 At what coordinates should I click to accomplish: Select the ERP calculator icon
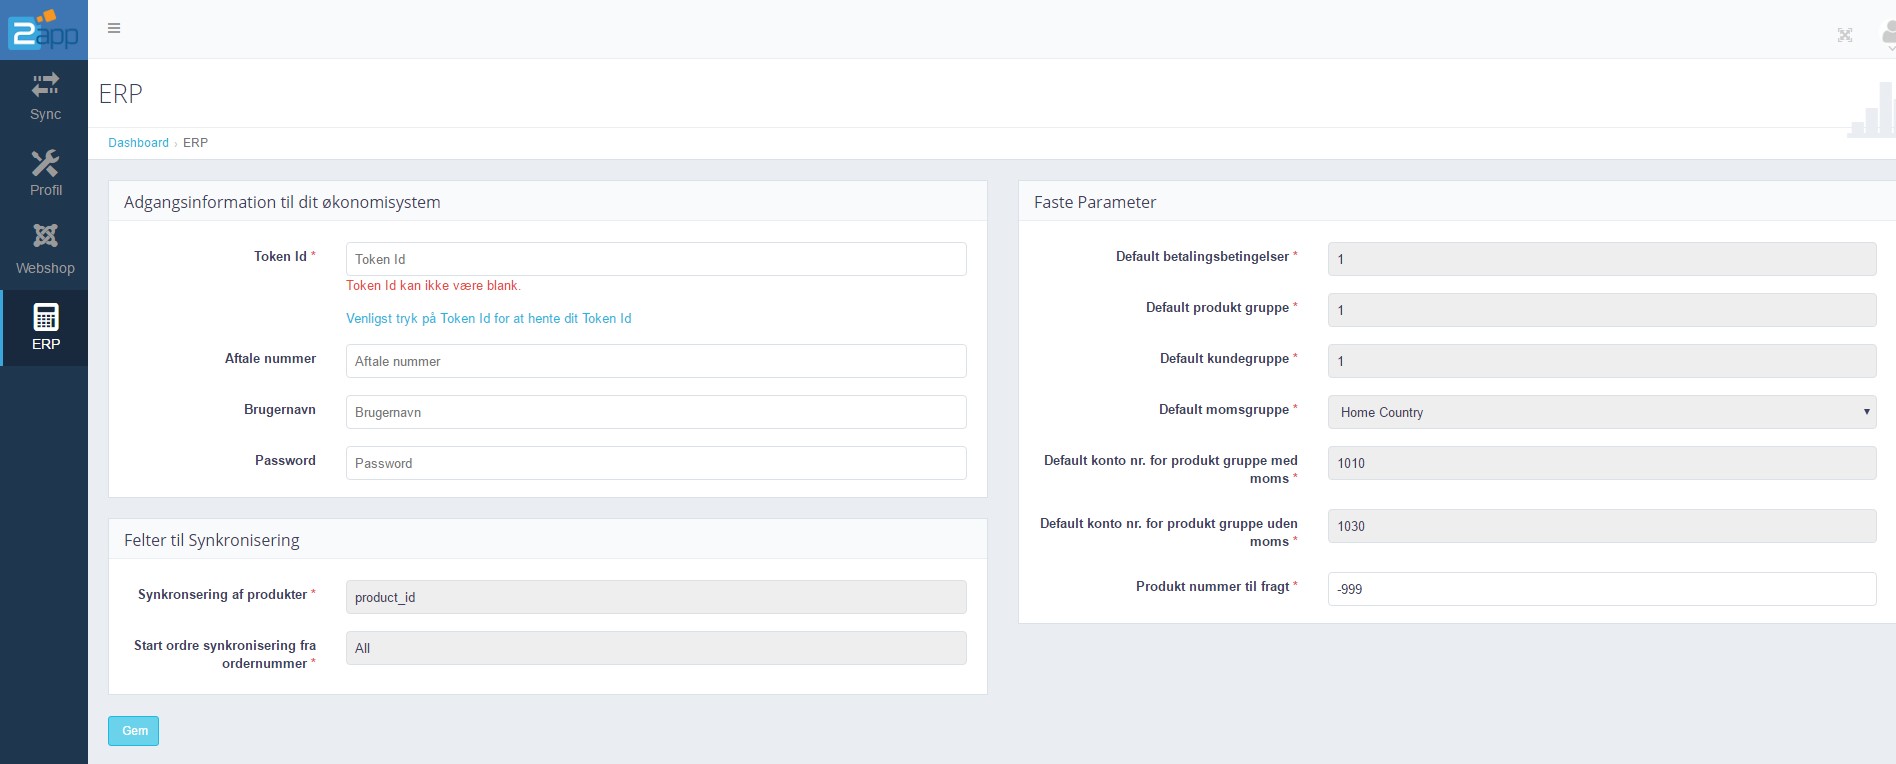pyautogui.click(x=46, y=317)
